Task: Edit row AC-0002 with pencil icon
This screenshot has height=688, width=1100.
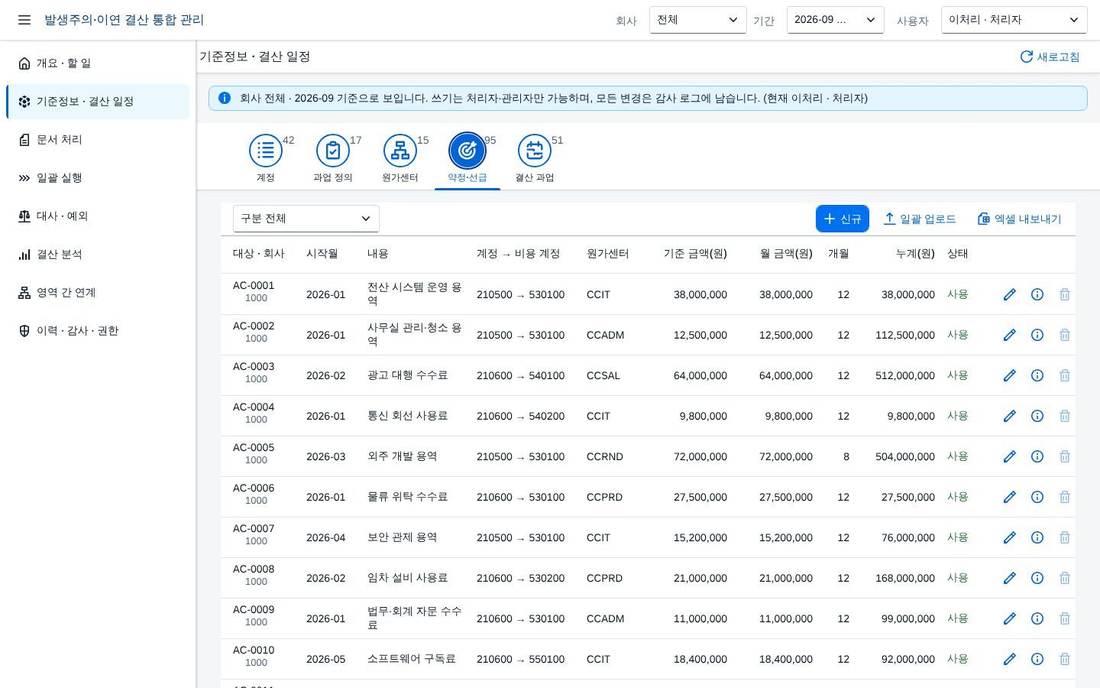Action: 1010,335
